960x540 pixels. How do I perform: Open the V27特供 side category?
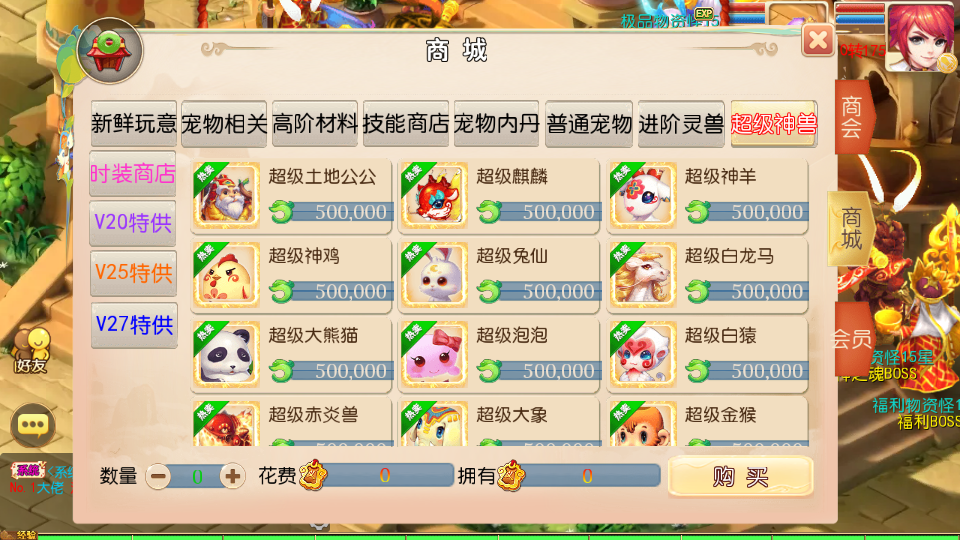click(134, 324)
